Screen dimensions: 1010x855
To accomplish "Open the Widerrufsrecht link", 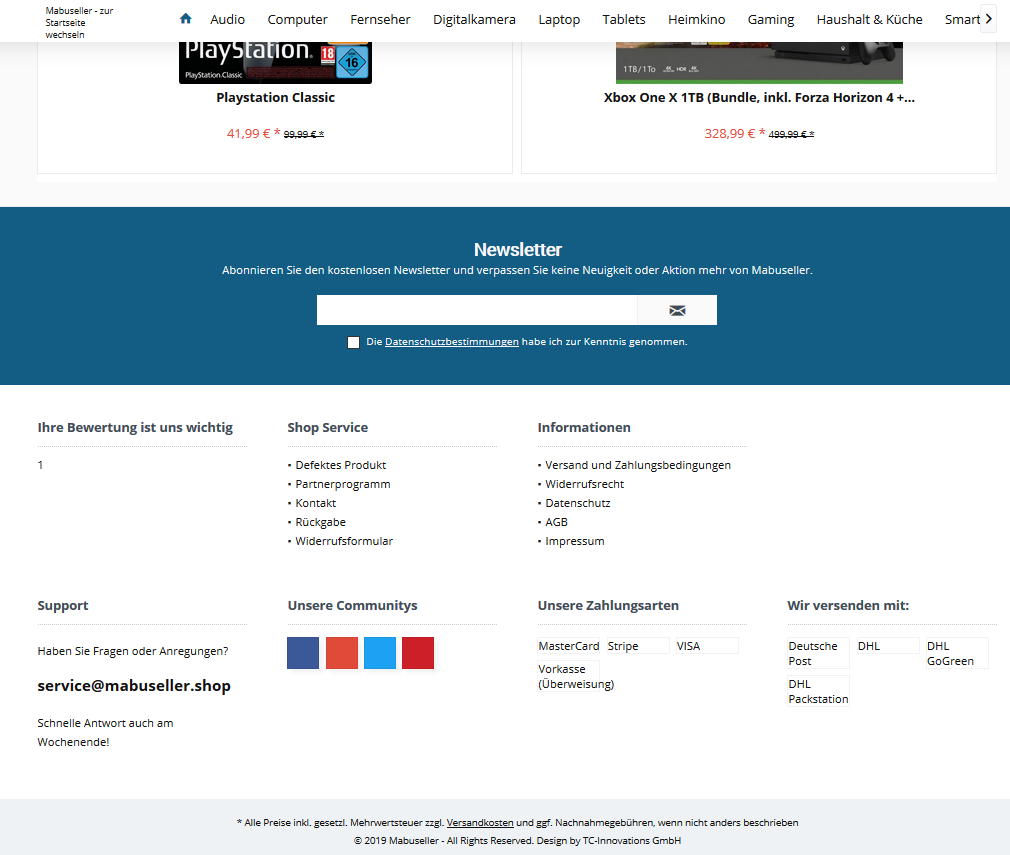I will point(584,484).
